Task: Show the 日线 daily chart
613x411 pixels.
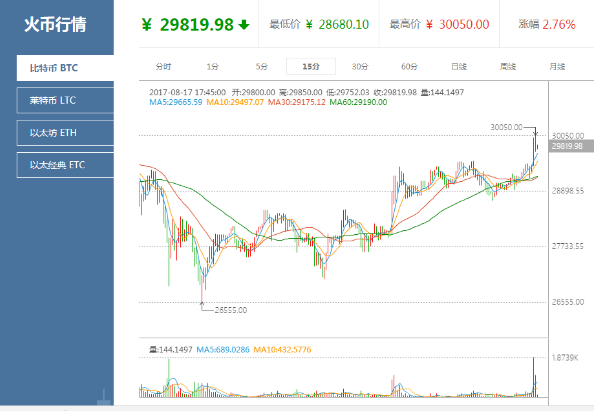Action: 459,66
